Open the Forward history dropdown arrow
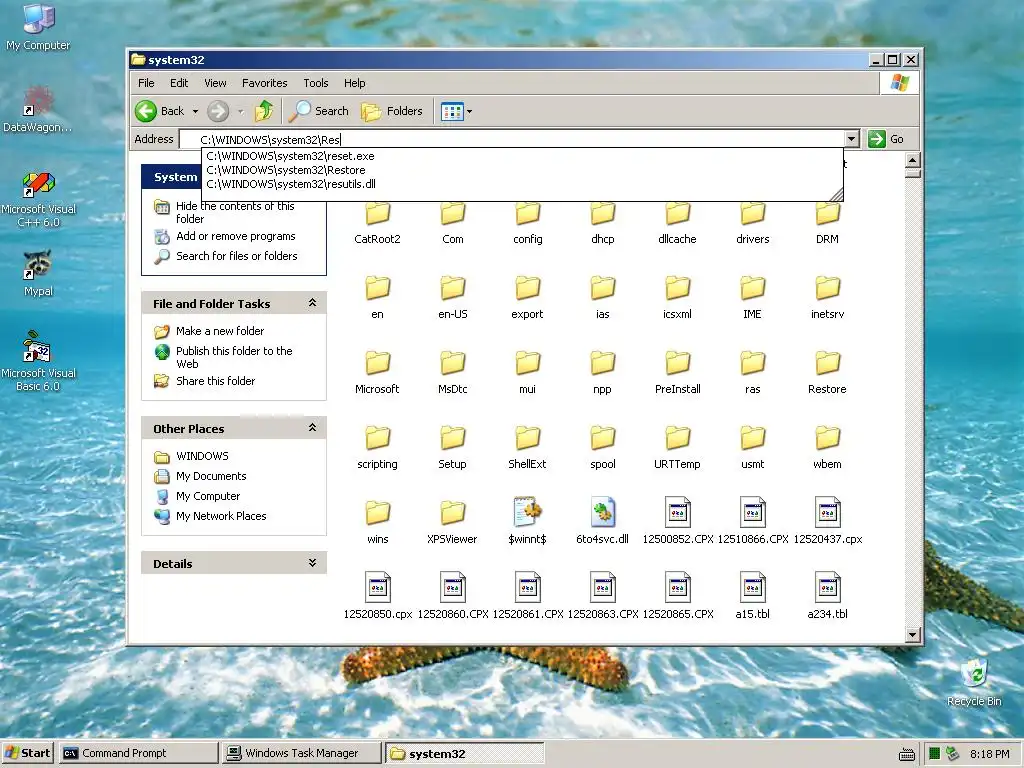 coord(240,112)
